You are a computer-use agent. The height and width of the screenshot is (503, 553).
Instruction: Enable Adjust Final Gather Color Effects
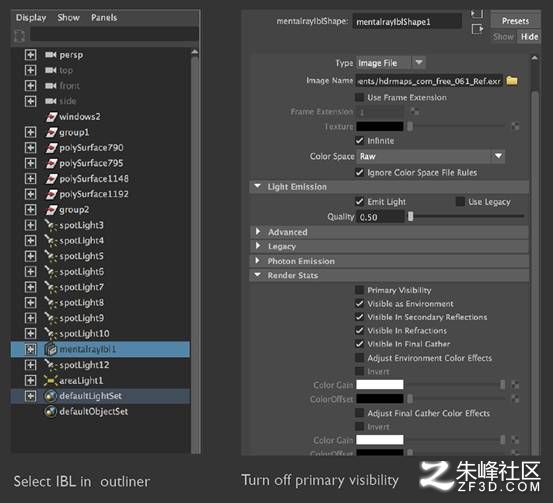tap(359, 413)
